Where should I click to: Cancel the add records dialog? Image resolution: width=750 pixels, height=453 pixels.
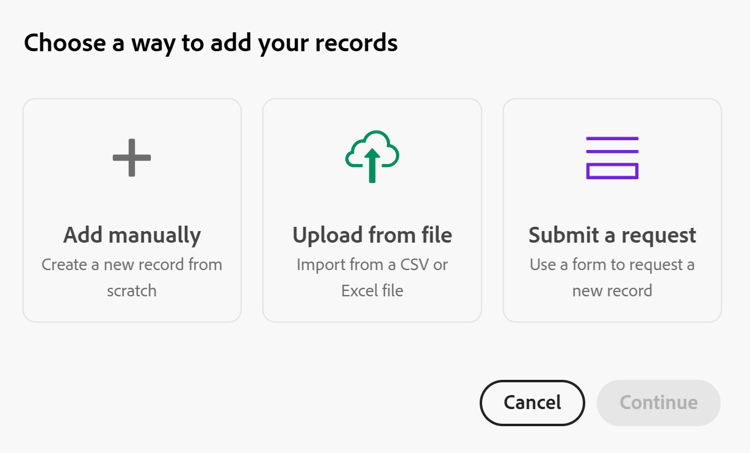532,403
